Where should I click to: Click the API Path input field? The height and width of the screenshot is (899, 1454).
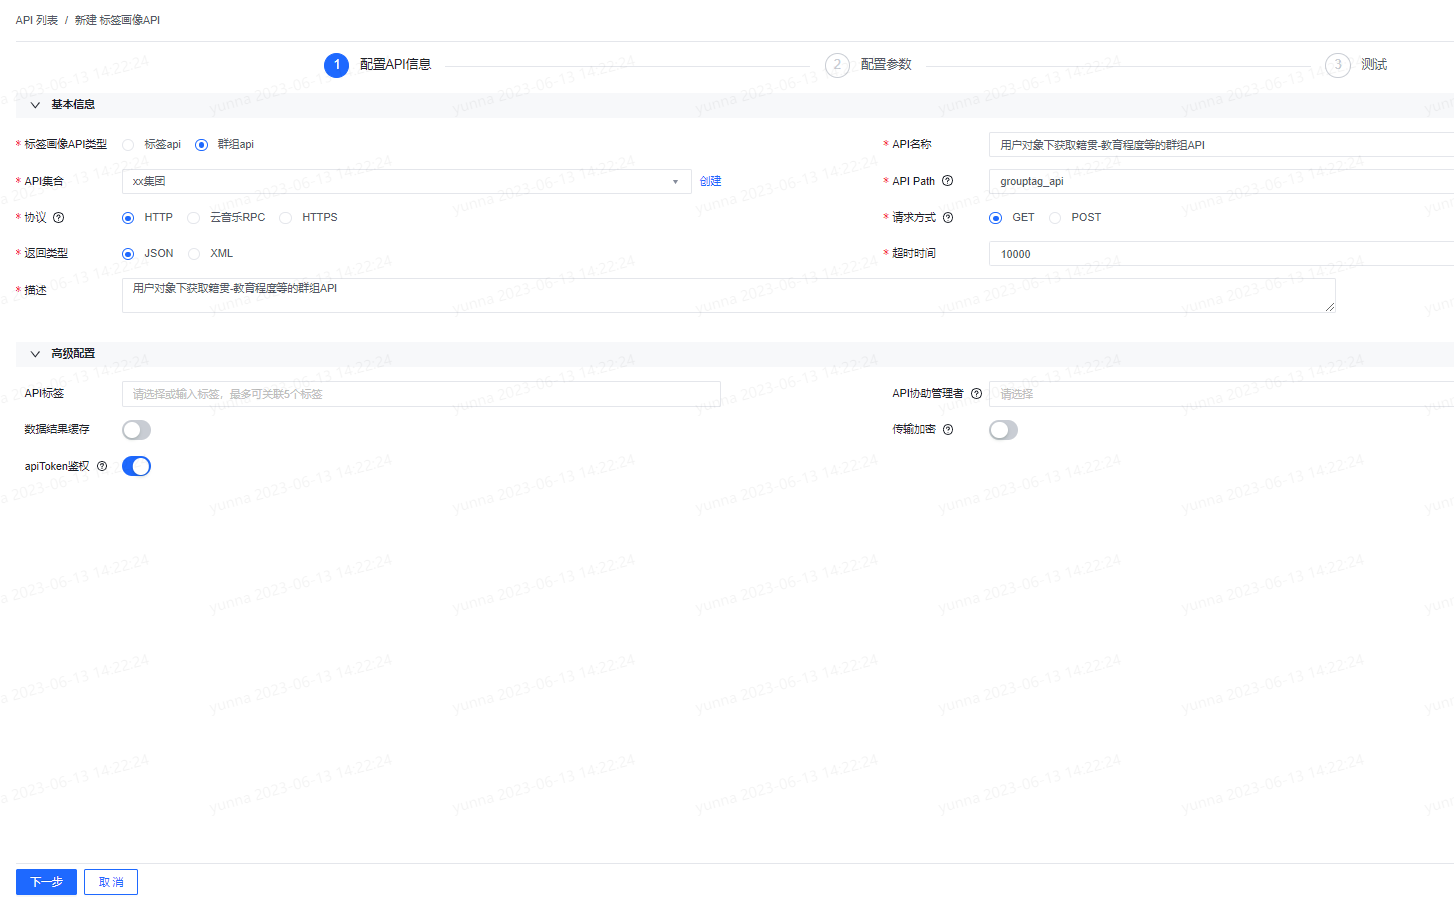(1221, 181)
